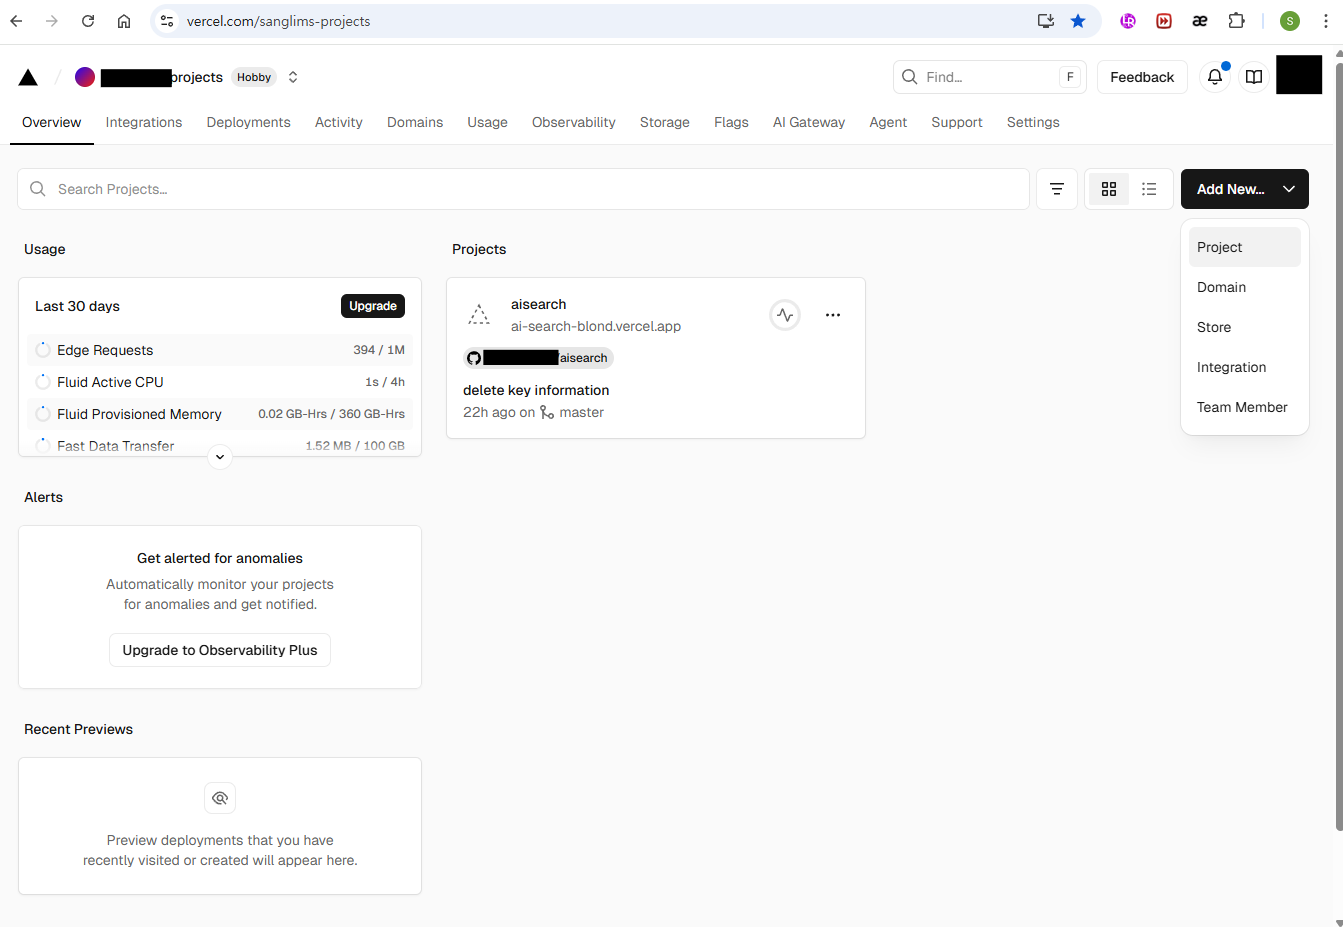Viewport: 1343px width, 927px height.
Task: Open the Agent tab
Action: coord(888,122)
